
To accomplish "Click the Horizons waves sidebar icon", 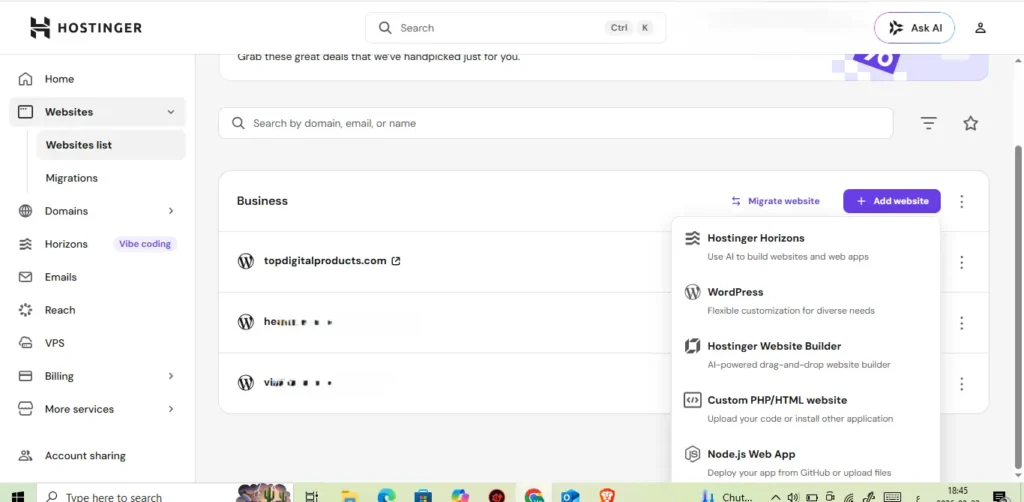I will [25, 244].
